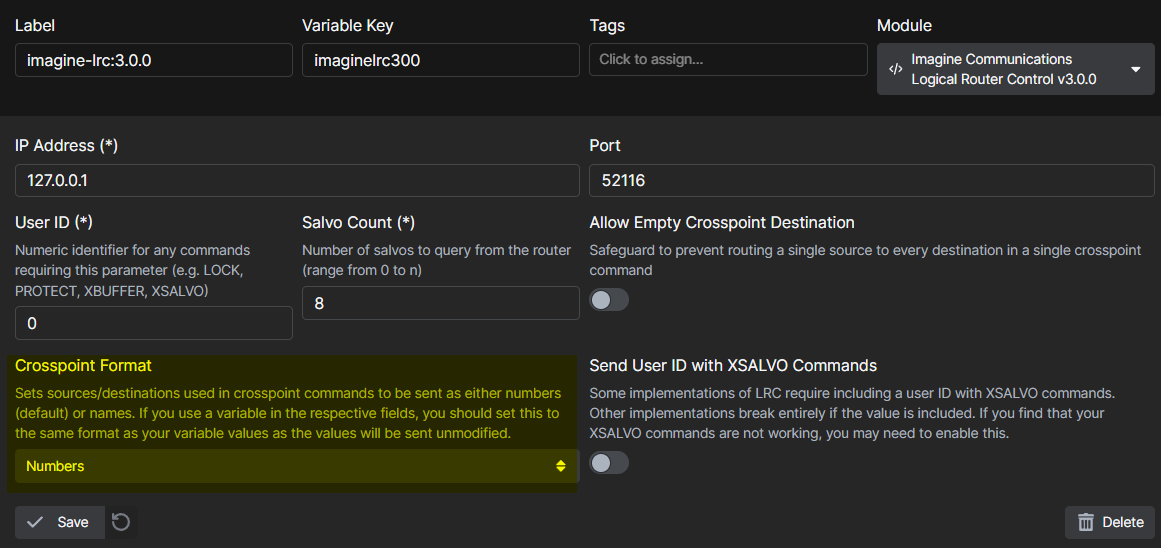Enable Allow Empty Crosspoint Destination toggle
This screenshot has height=548, width=1161.
coord(609,300)
